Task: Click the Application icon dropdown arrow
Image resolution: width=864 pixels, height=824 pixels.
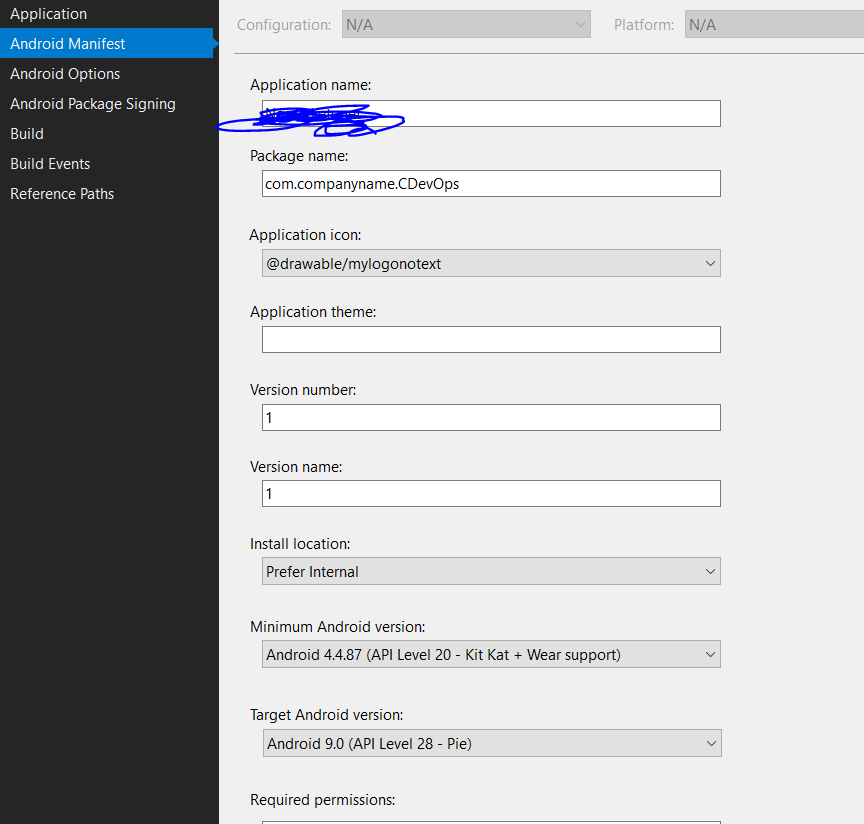Action: click(710, 263)
